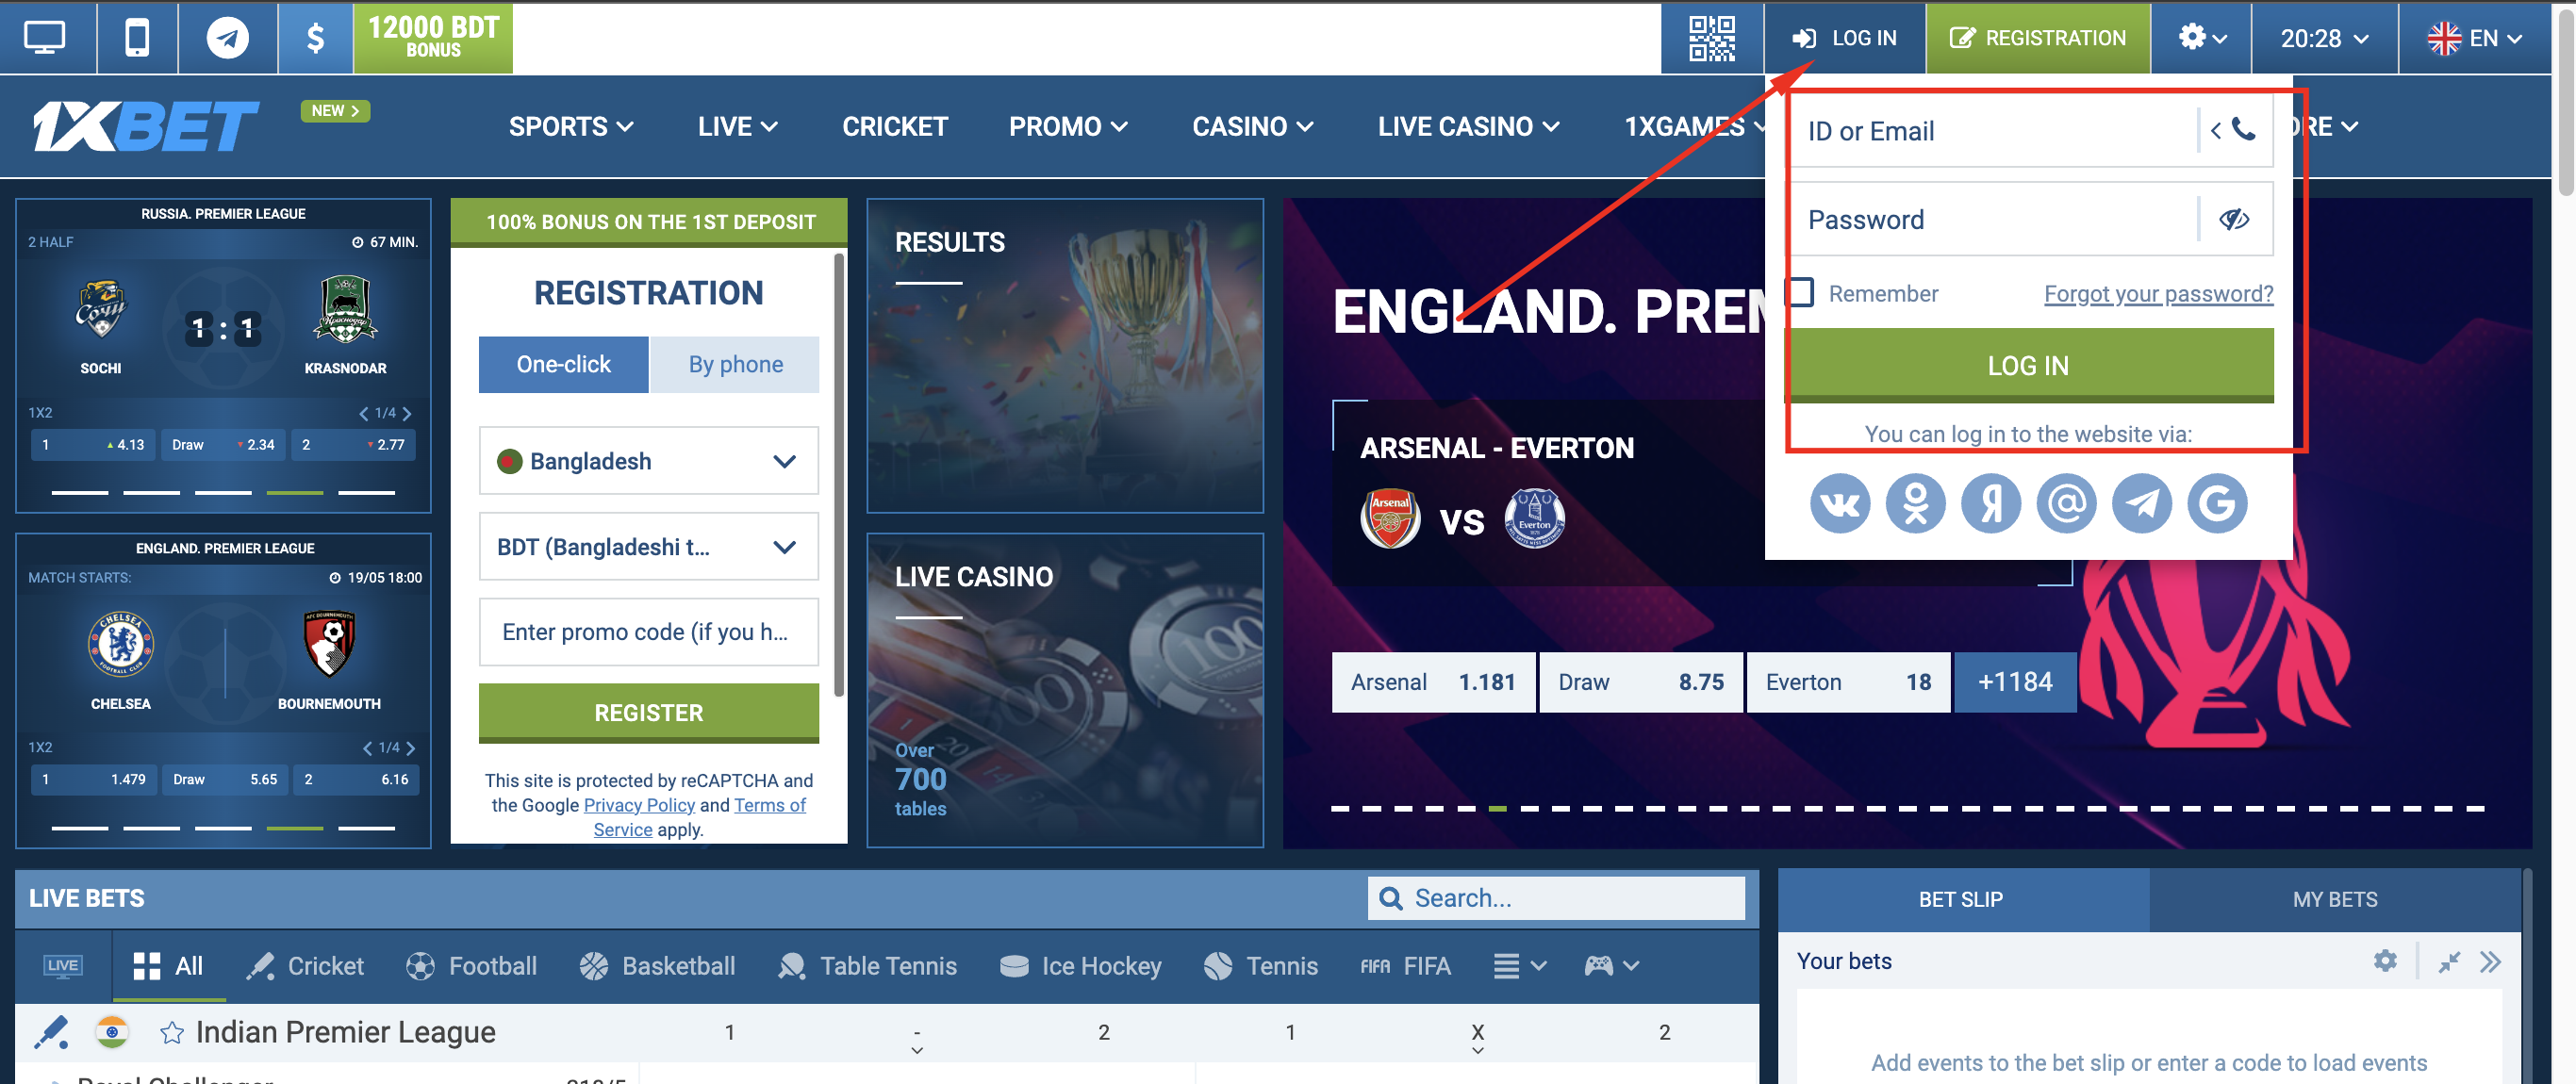The image size is (2576, 1084).
Task: Click the phone input toggle icon
Action: (2239, 131)
